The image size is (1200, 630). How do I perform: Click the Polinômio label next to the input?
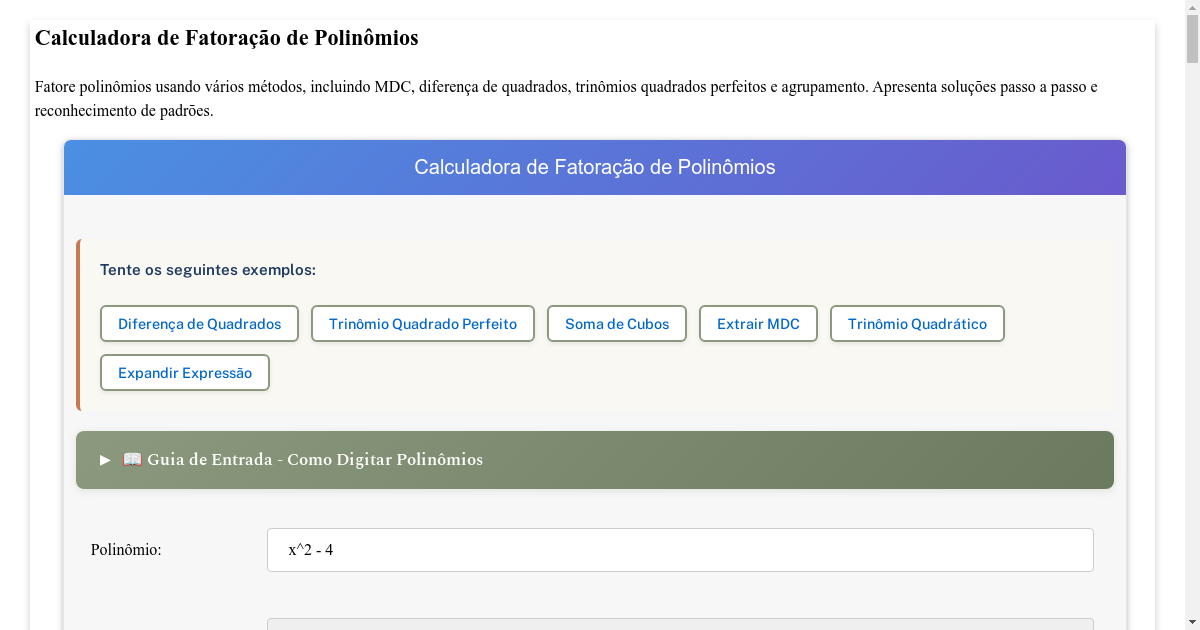click(x=125, y=549)
